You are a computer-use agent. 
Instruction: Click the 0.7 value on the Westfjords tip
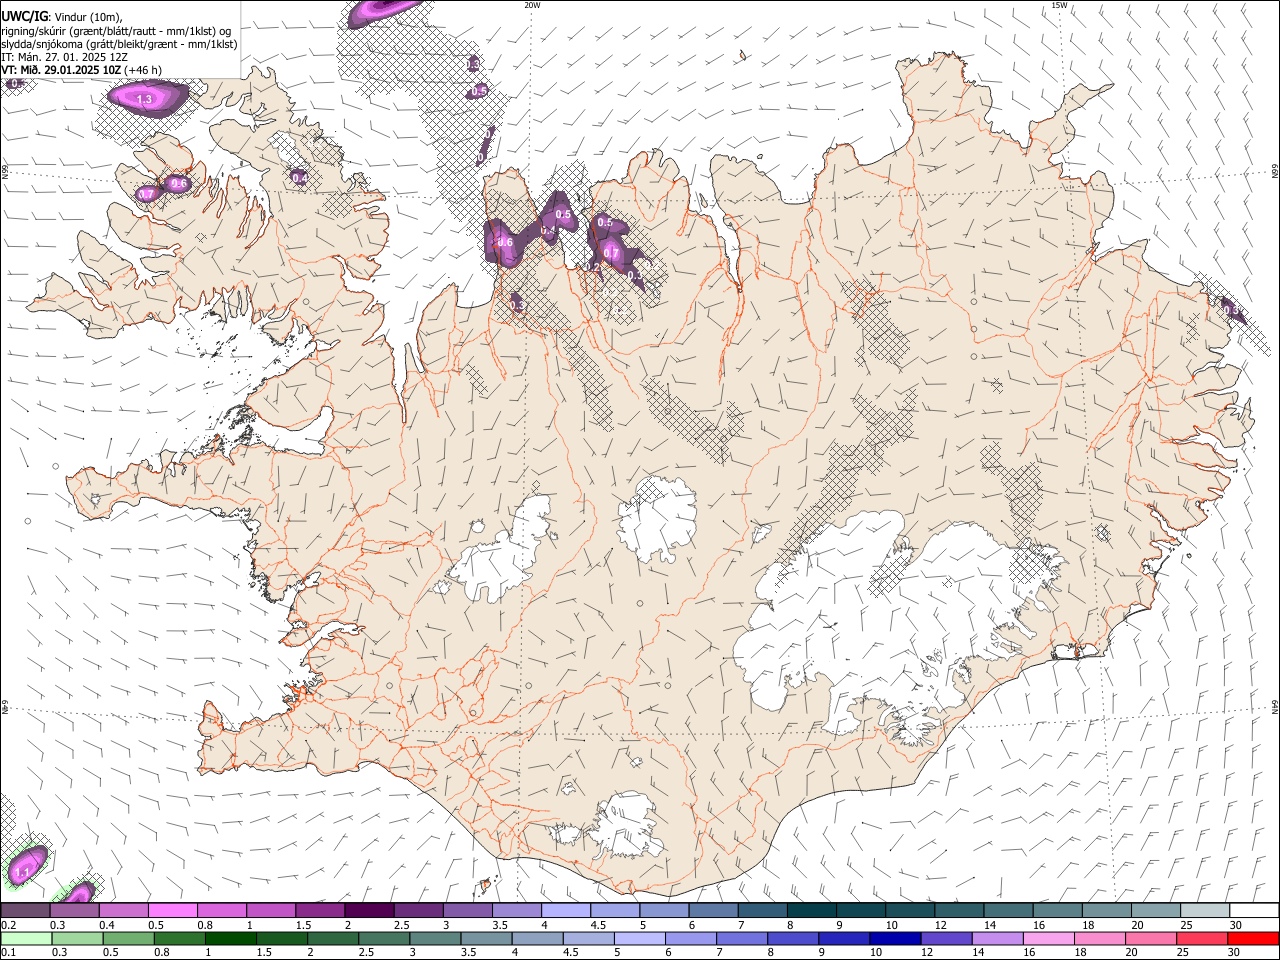146,193
